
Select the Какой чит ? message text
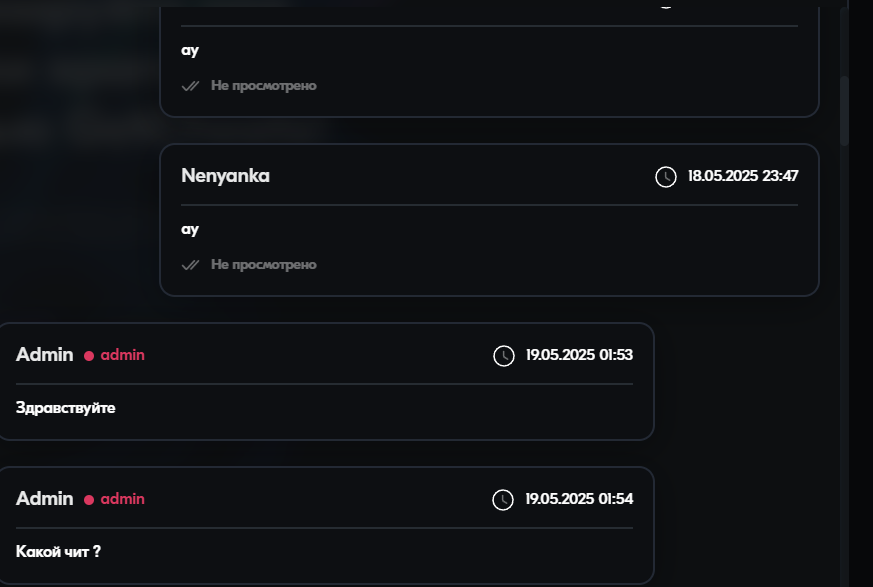[x=59, y=551]
